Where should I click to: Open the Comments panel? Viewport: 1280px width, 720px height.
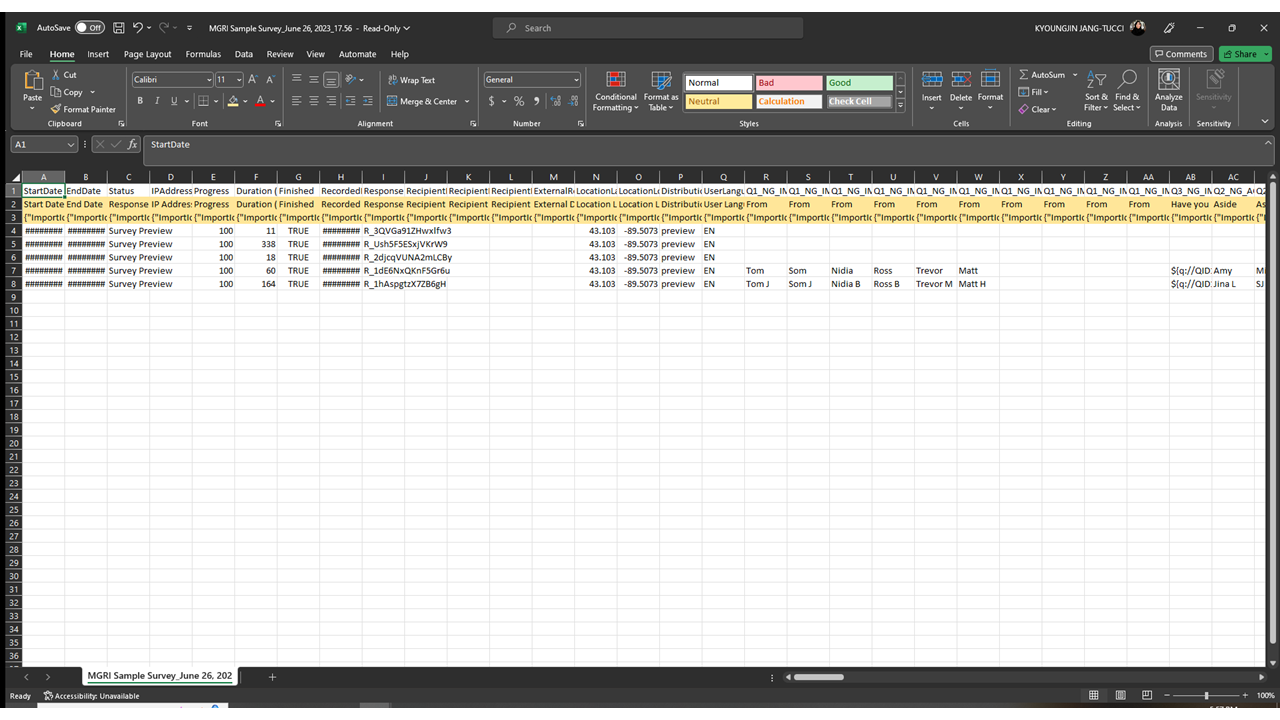pos(1181,53)
